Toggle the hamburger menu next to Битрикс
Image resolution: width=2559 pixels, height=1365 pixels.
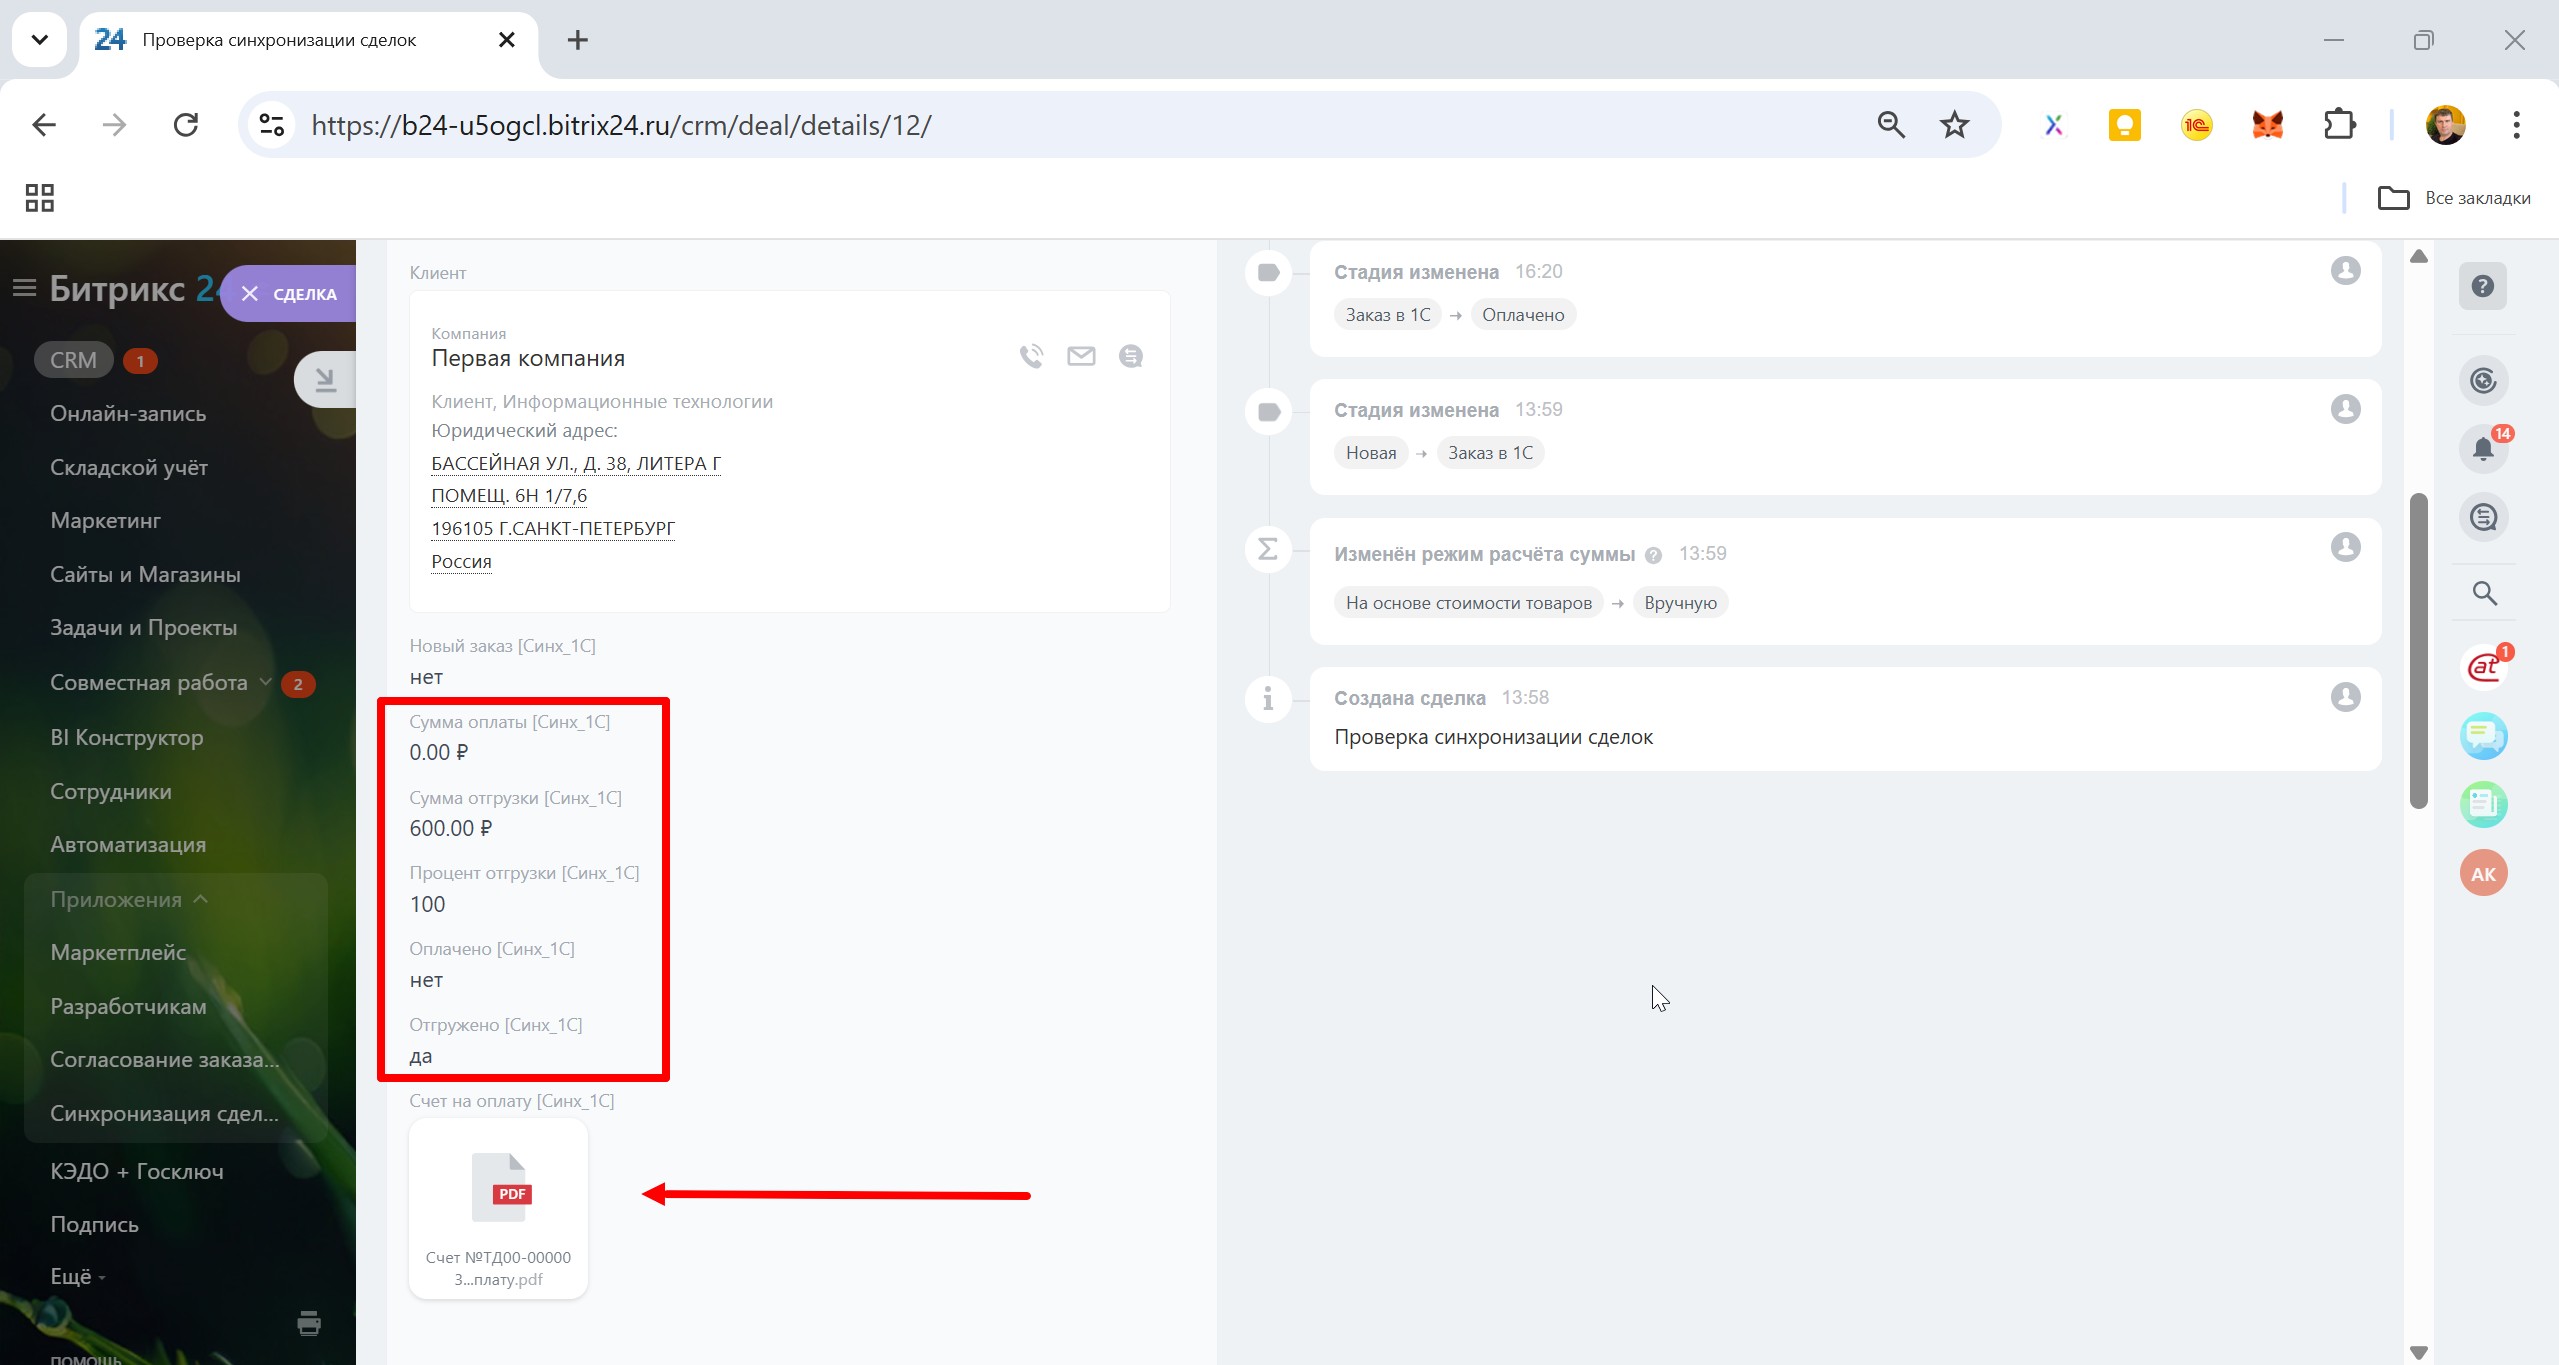(x=24, y=289)
